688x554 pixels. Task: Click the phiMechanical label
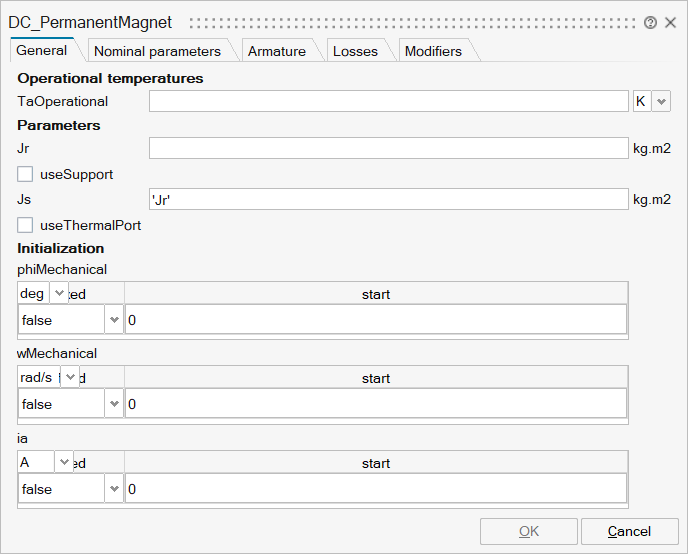pyautogui.click(x=62, y=269)
